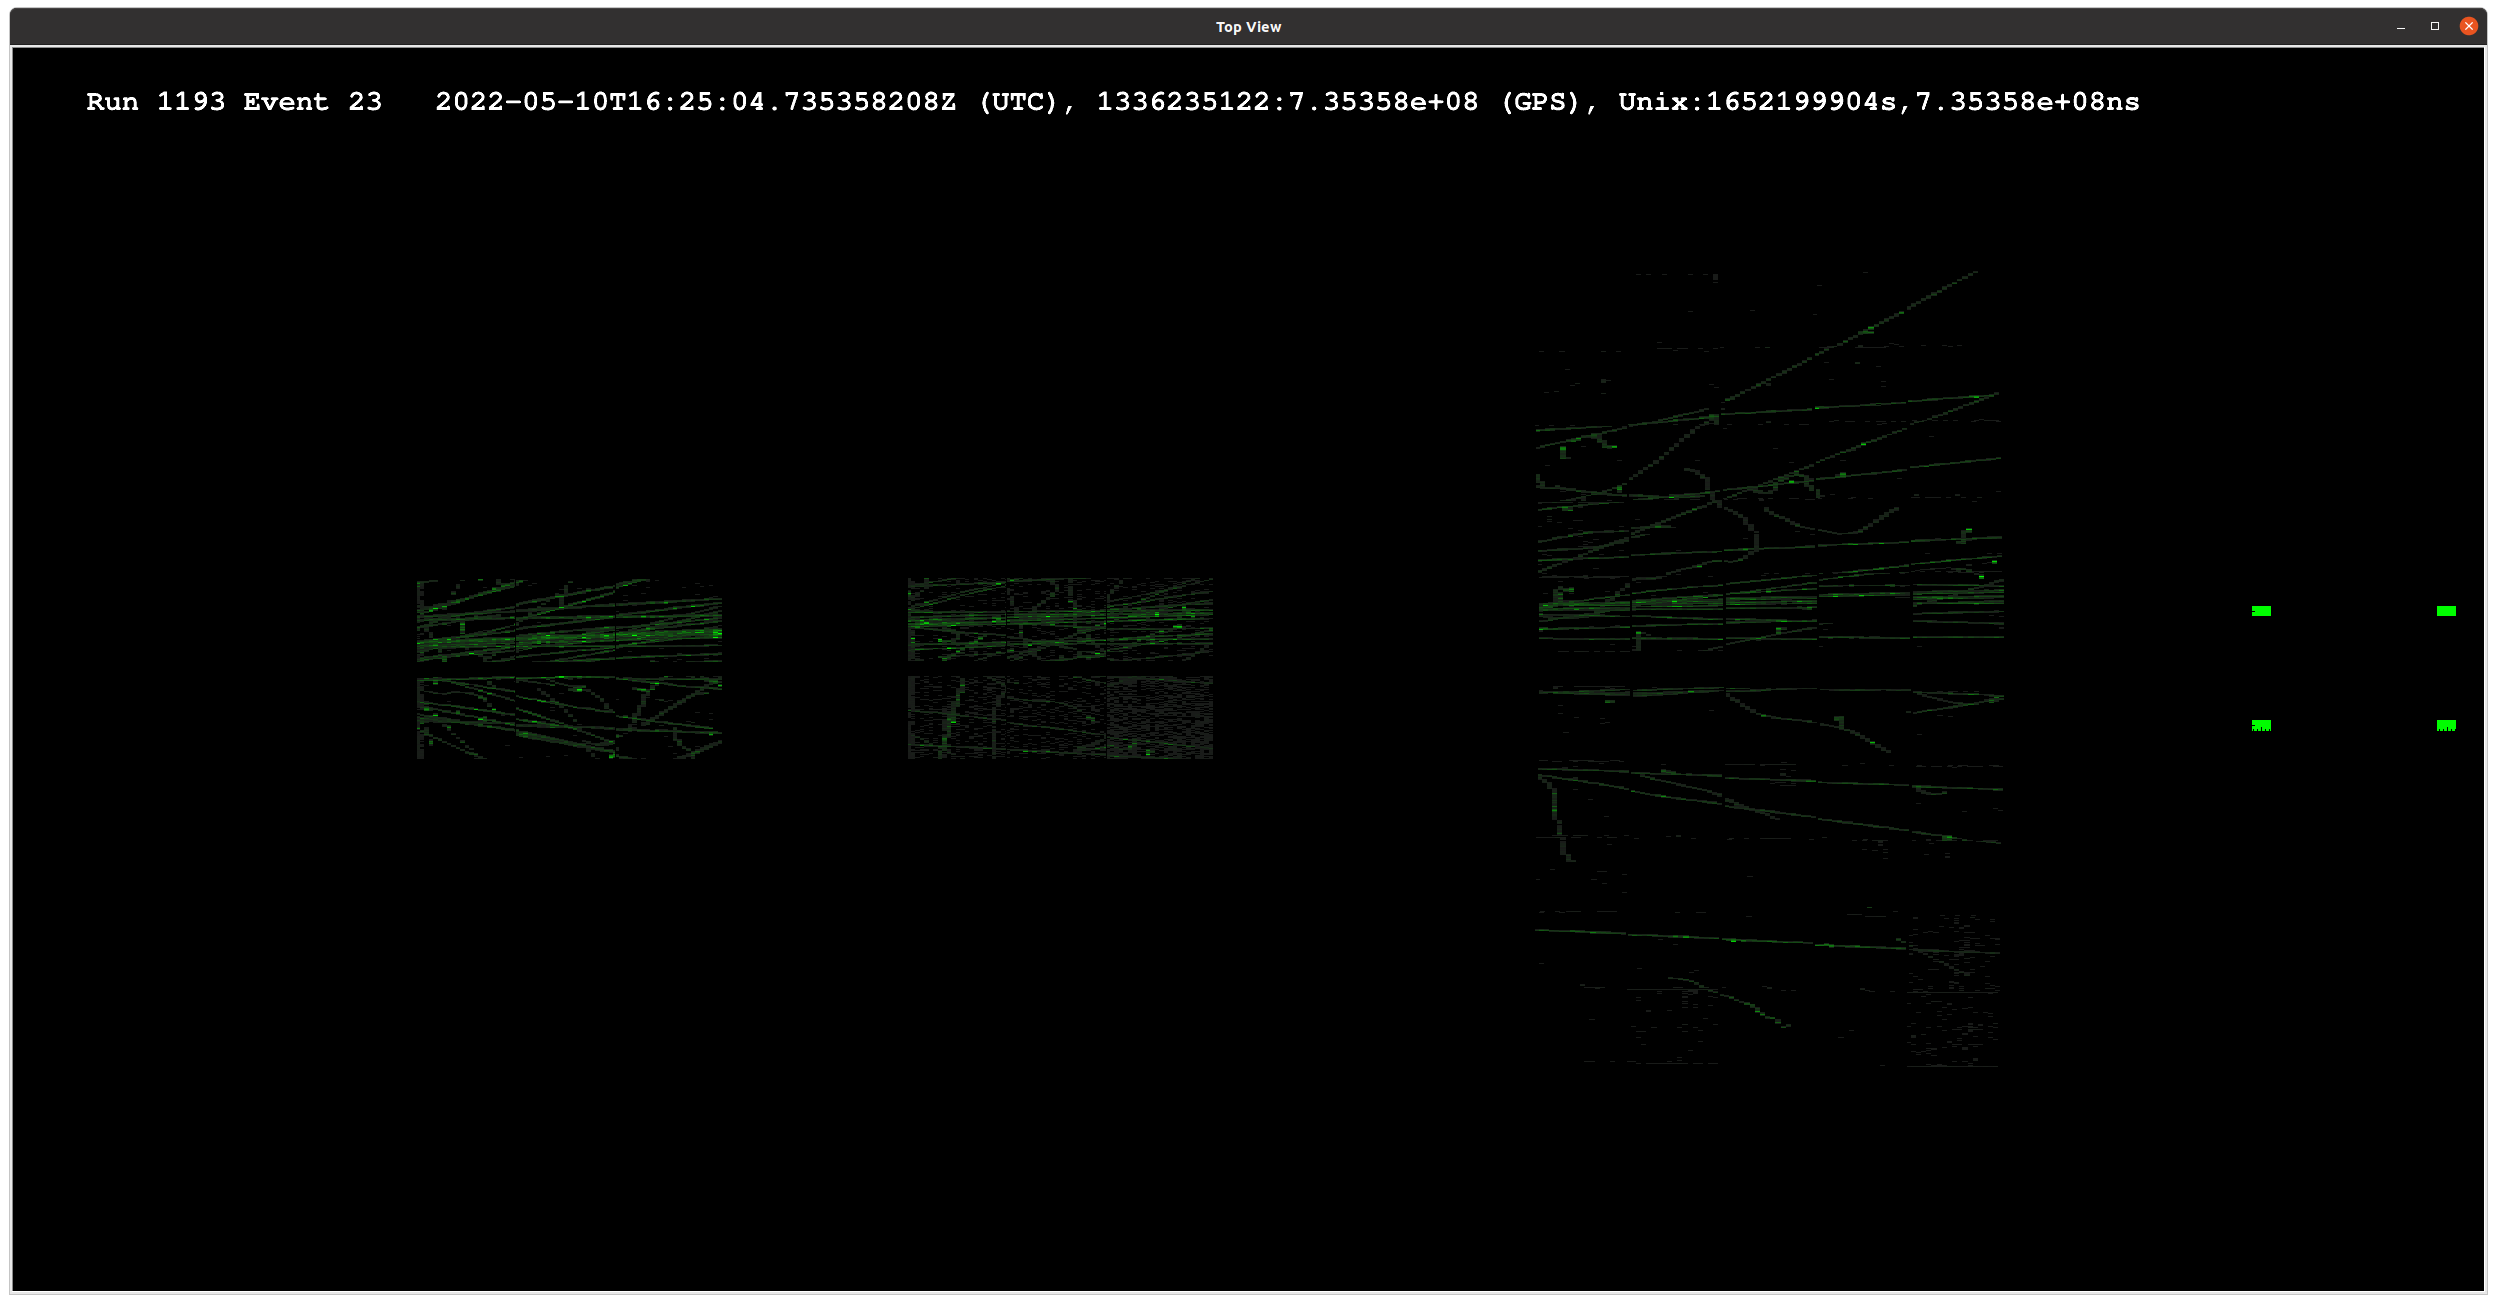
Task: Maximize the Top View window
Action: pyautogui.click(x=2435, y=27)
